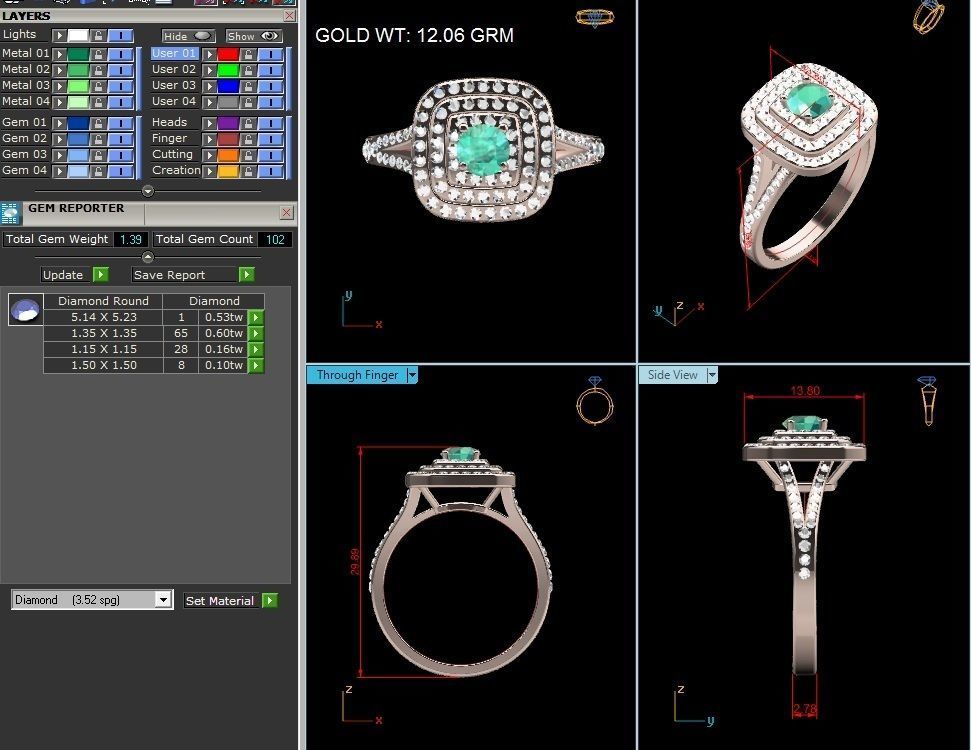The height and width of the screenshot is (750, 971).
Task: Expand the Metal 01 layer arrow
Action: (x=60, y=54)
